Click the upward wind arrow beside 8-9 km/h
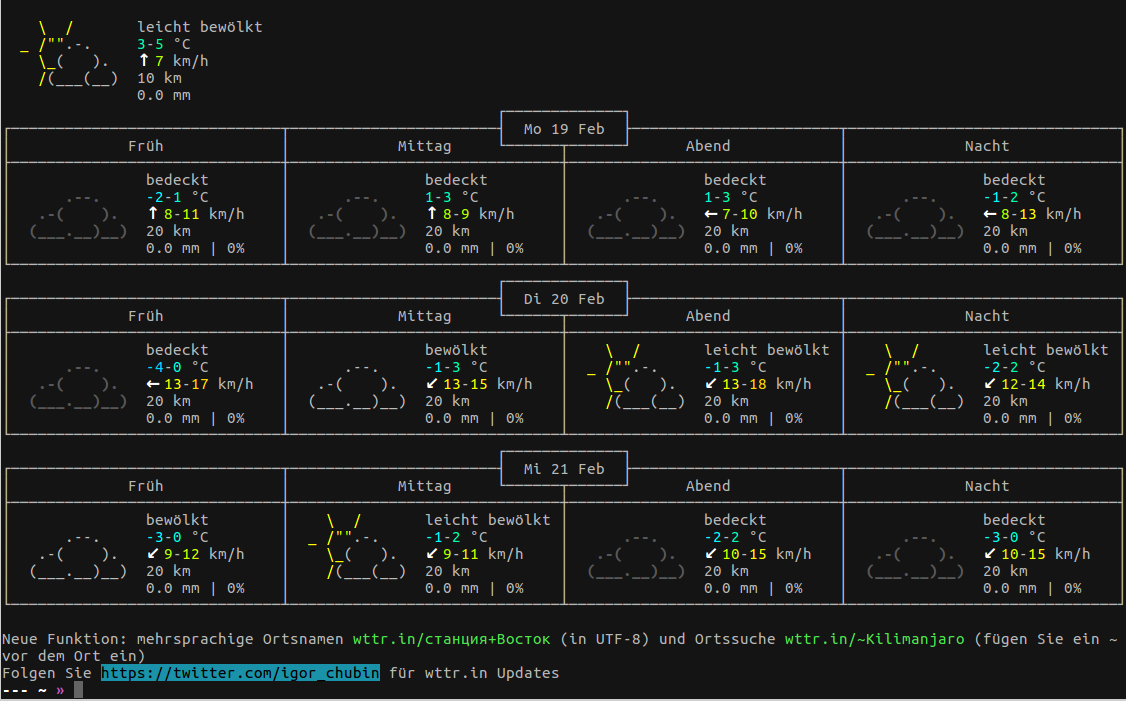 pyautogui.click(x=432, y=213)
